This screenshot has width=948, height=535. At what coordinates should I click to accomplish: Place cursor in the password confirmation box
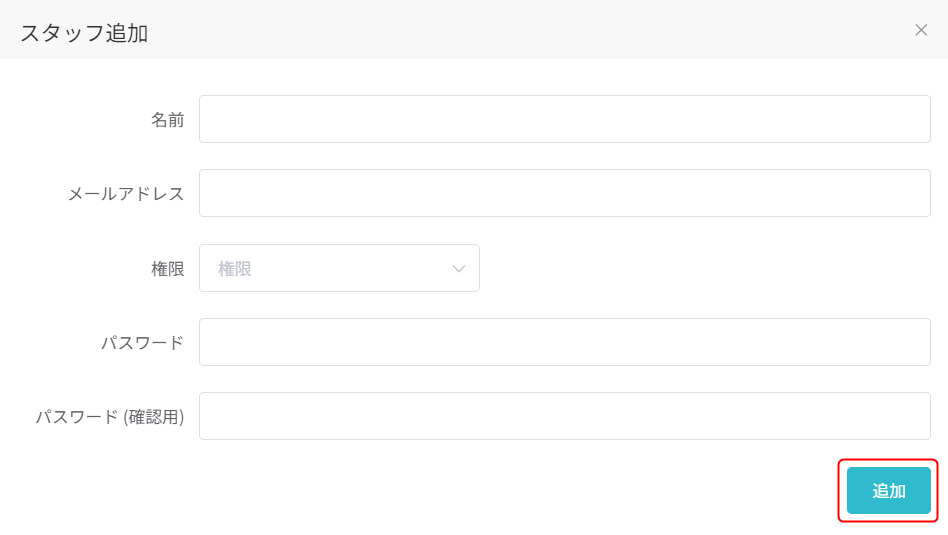tap(565, 416)
